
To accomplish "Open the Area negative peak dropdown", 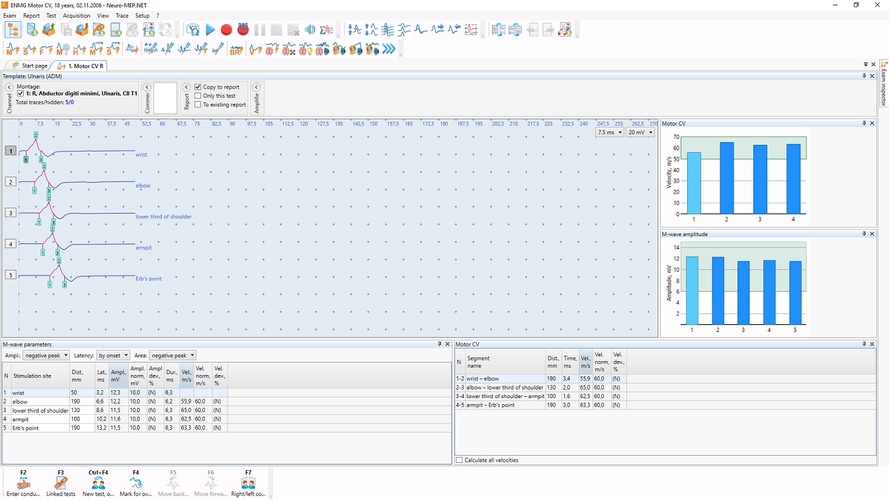I will tap(172, 355).
